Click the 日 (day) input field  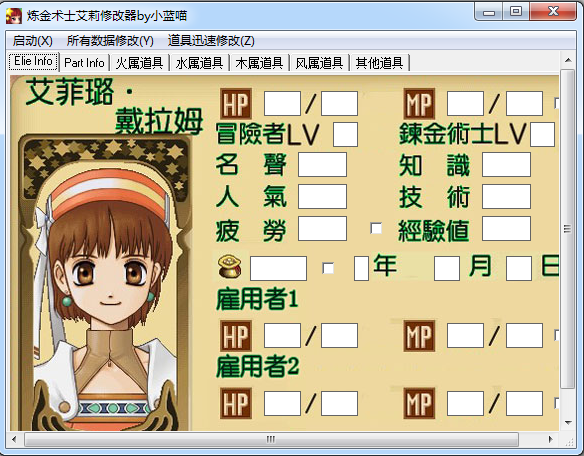coord(518,268)
